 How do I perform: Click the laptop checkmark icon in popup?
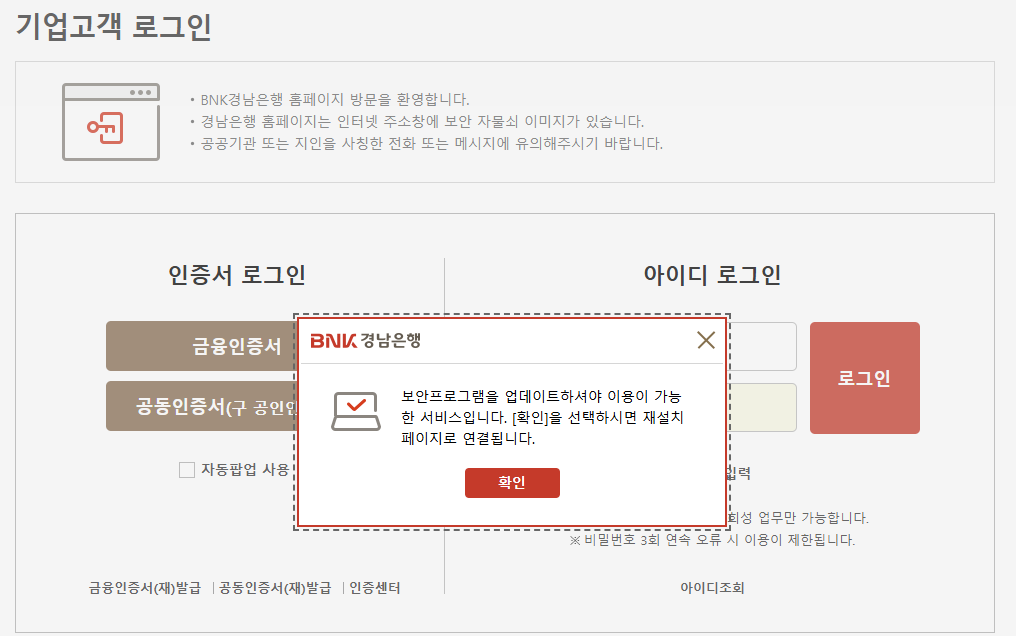coord(356,411)
